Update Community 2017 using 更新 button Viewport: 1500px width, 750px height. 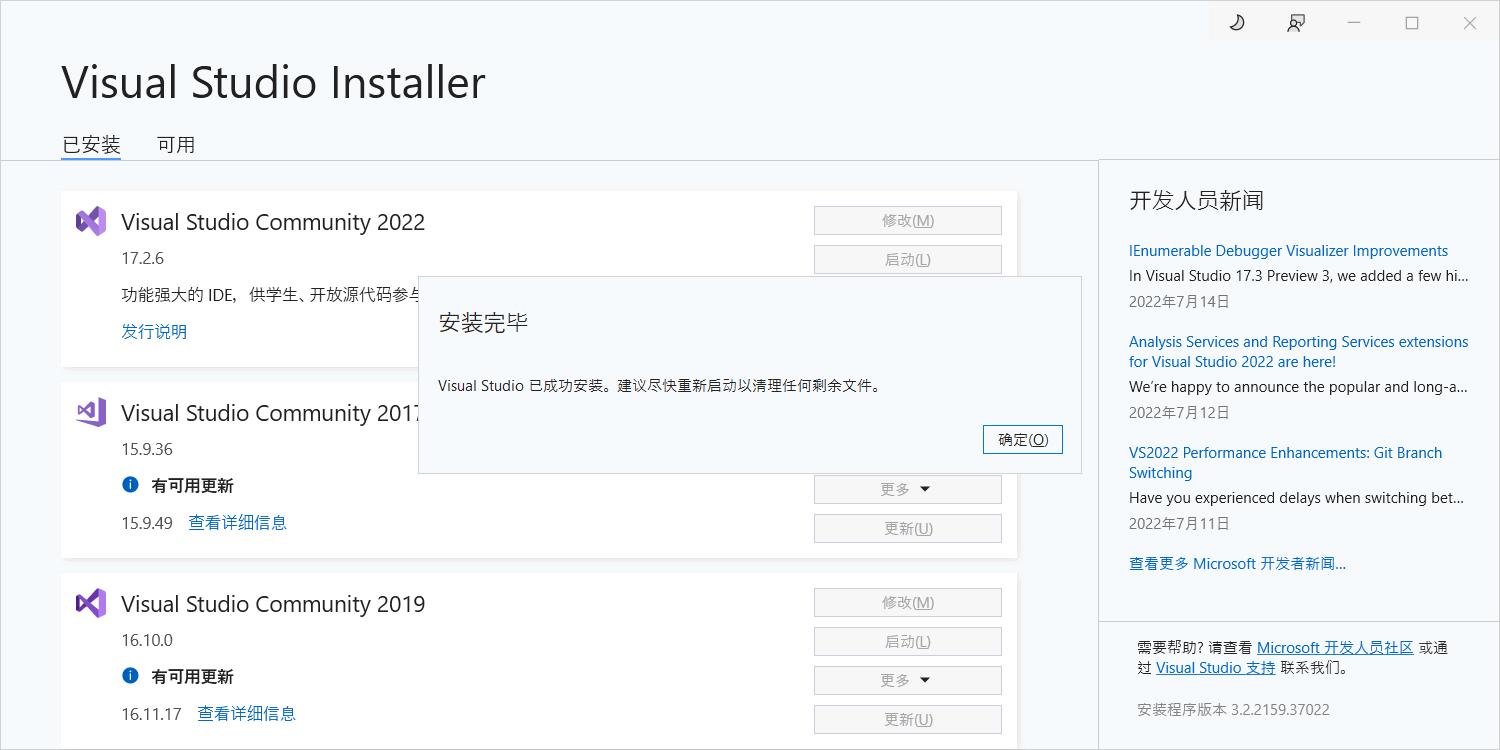907,528
